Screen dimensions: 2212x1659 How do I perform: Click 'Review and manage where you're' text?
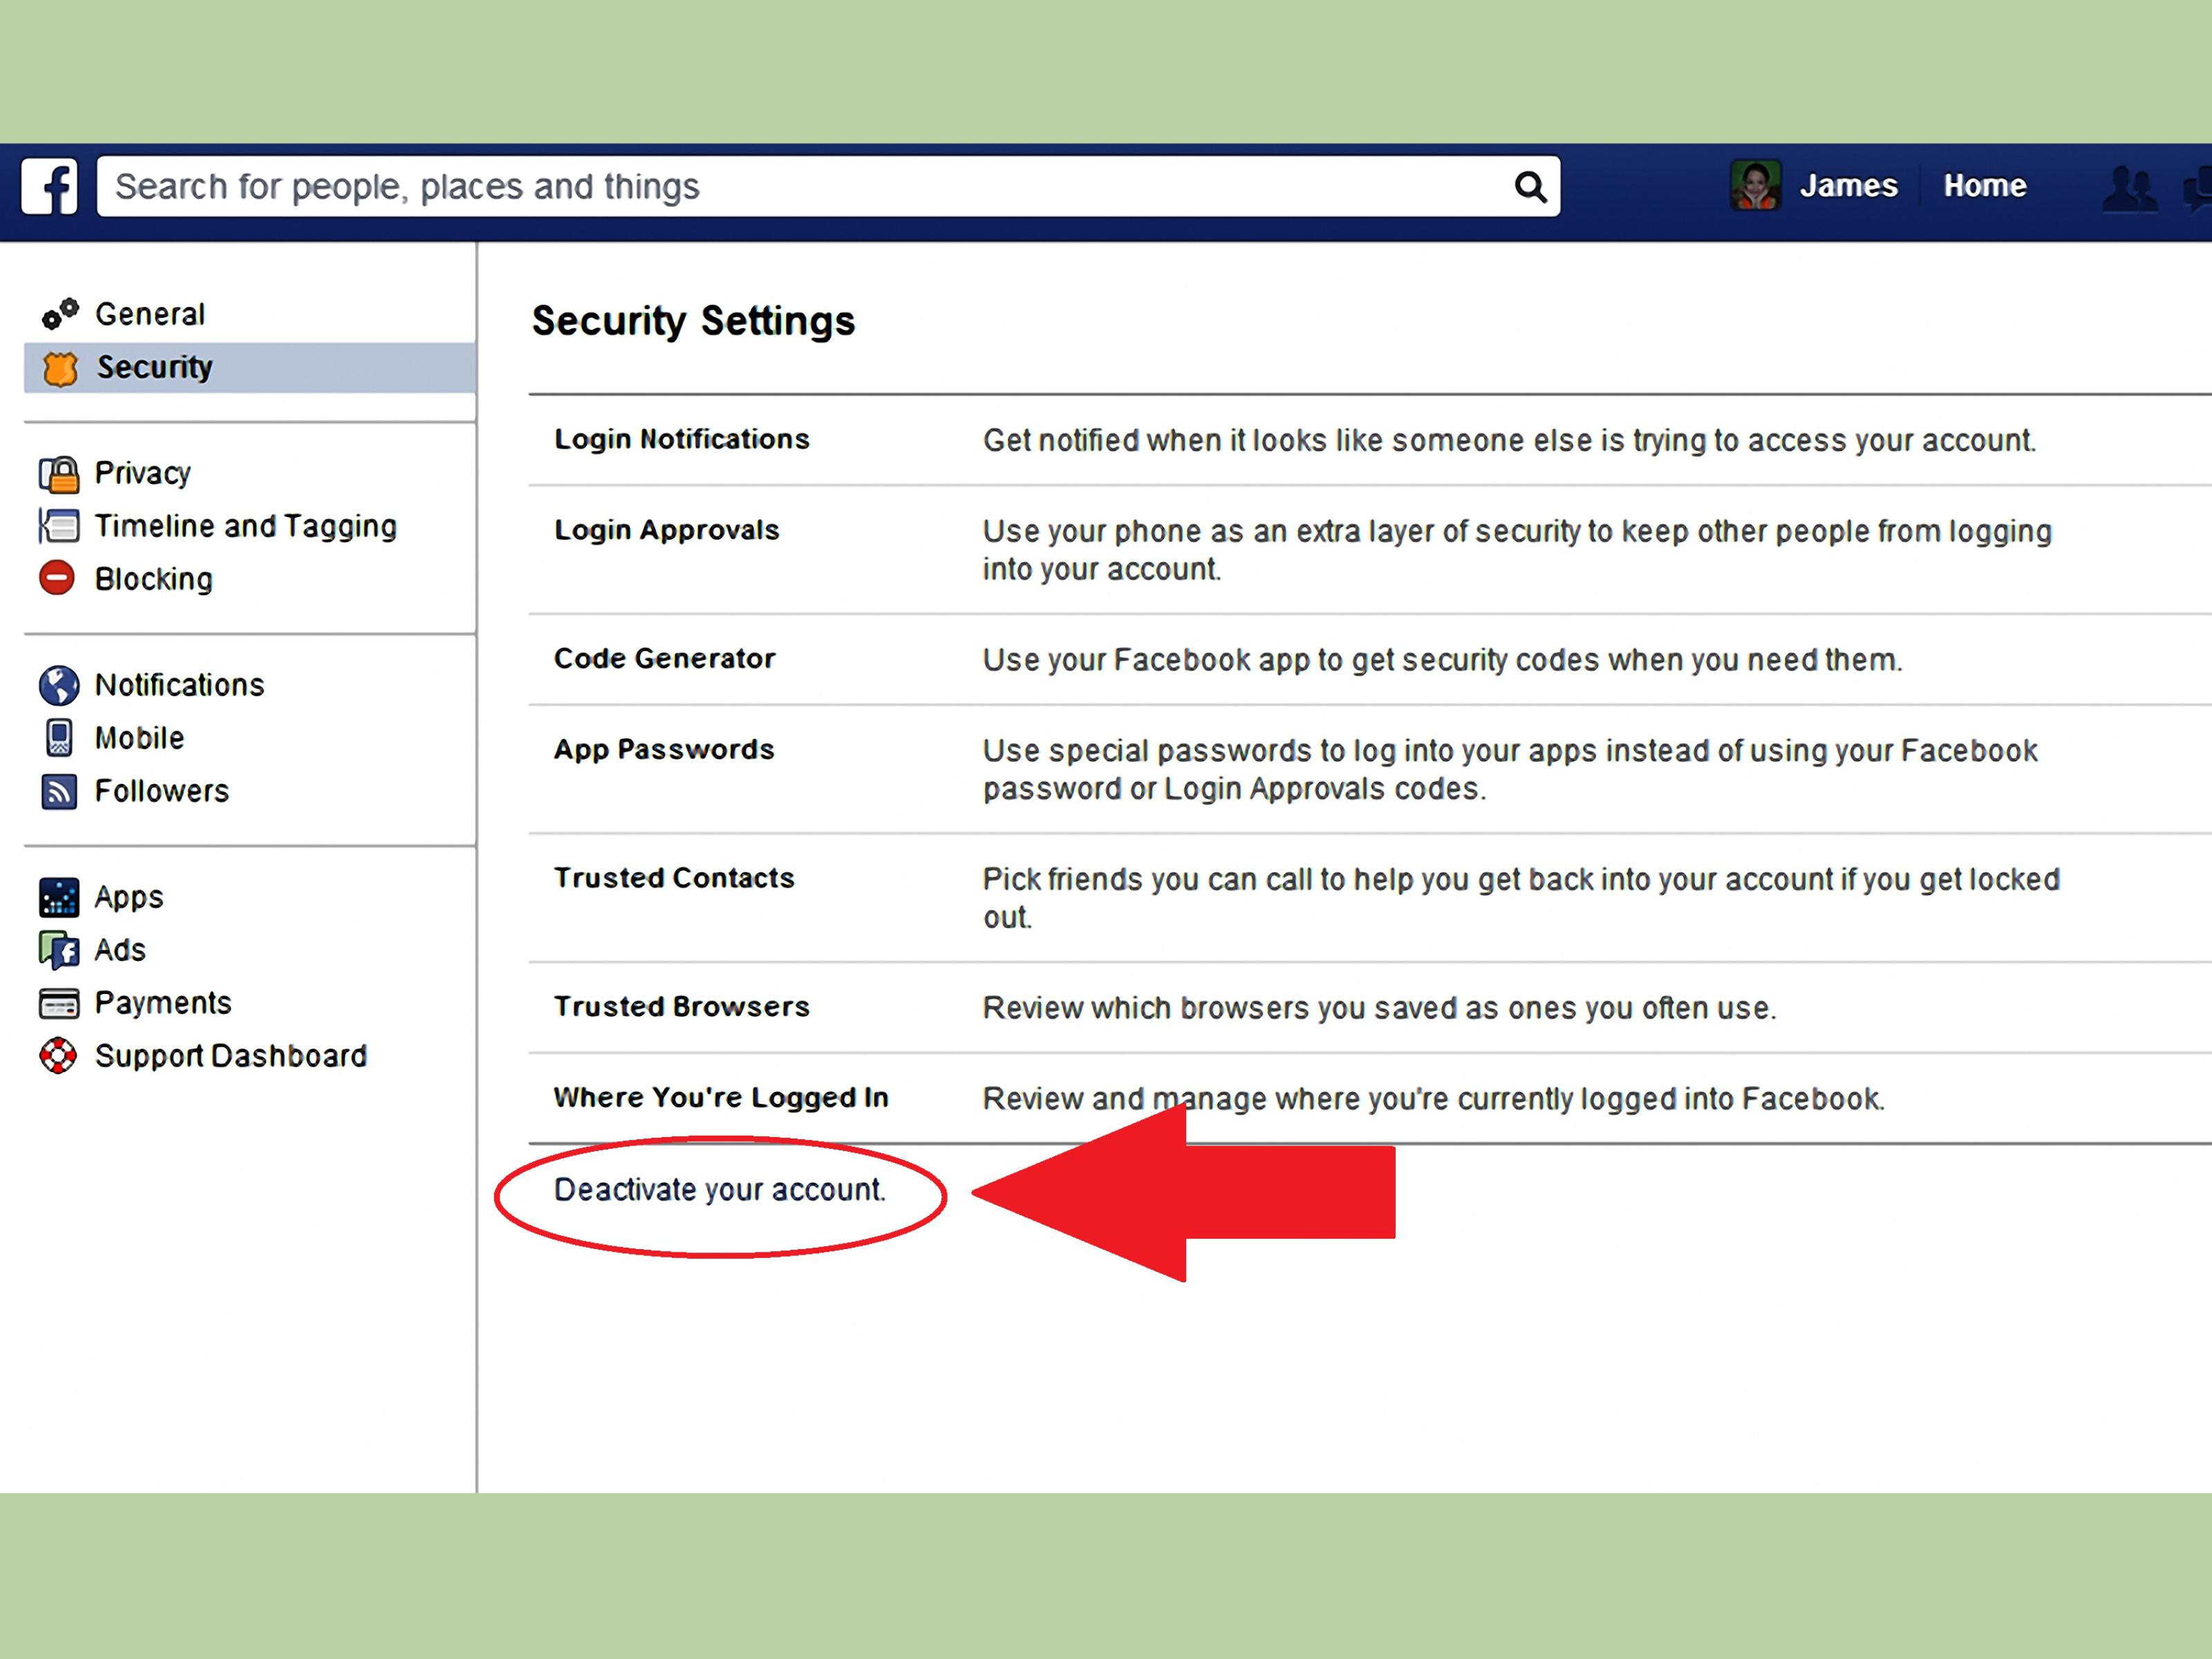coord(1433,1099)
